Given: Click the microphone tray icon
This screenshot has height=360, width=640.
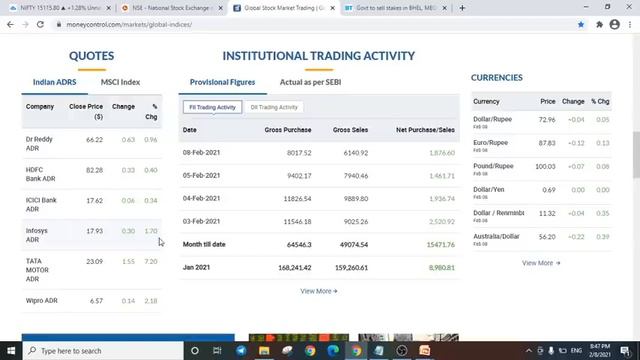Looking at the screenshot, I should click(551, 351).
